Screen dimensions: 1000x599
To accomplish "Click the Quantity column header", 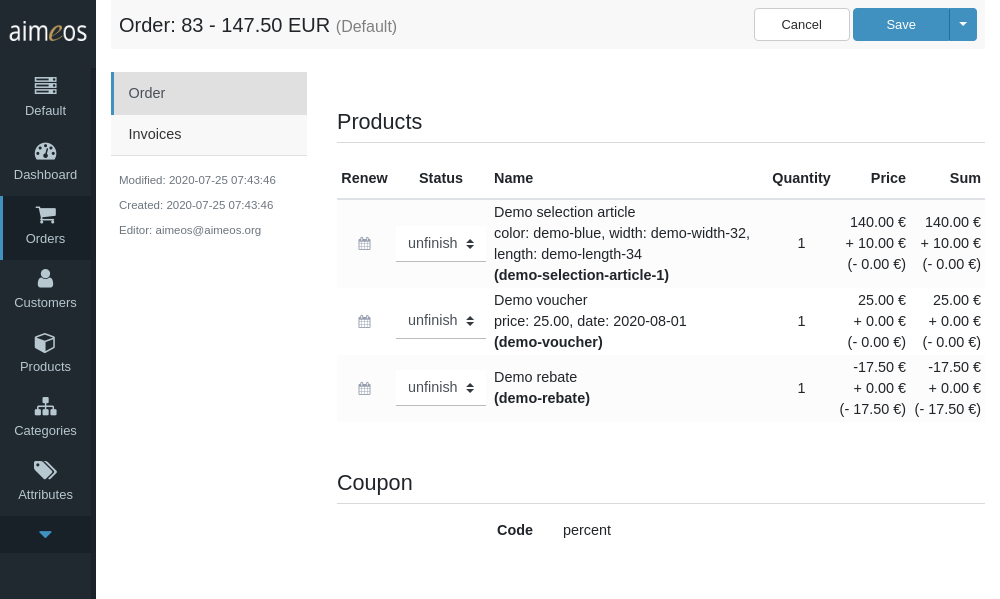I will point(801,178).
